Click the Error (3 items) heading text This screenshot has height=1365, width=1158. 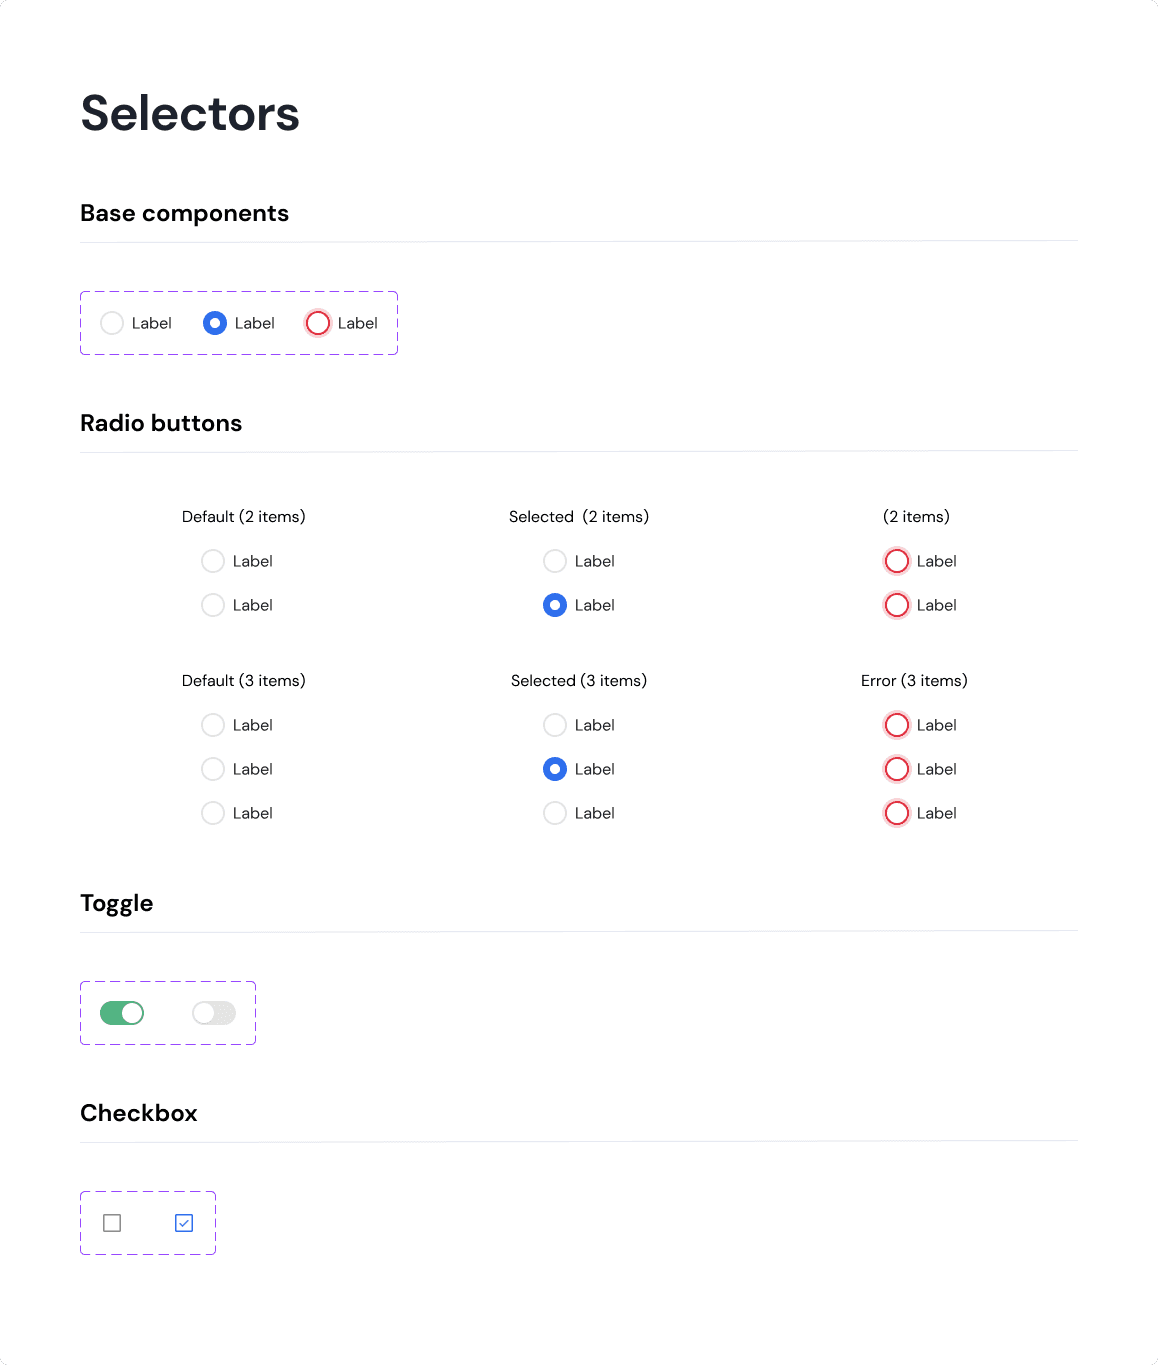pos(914,681)
